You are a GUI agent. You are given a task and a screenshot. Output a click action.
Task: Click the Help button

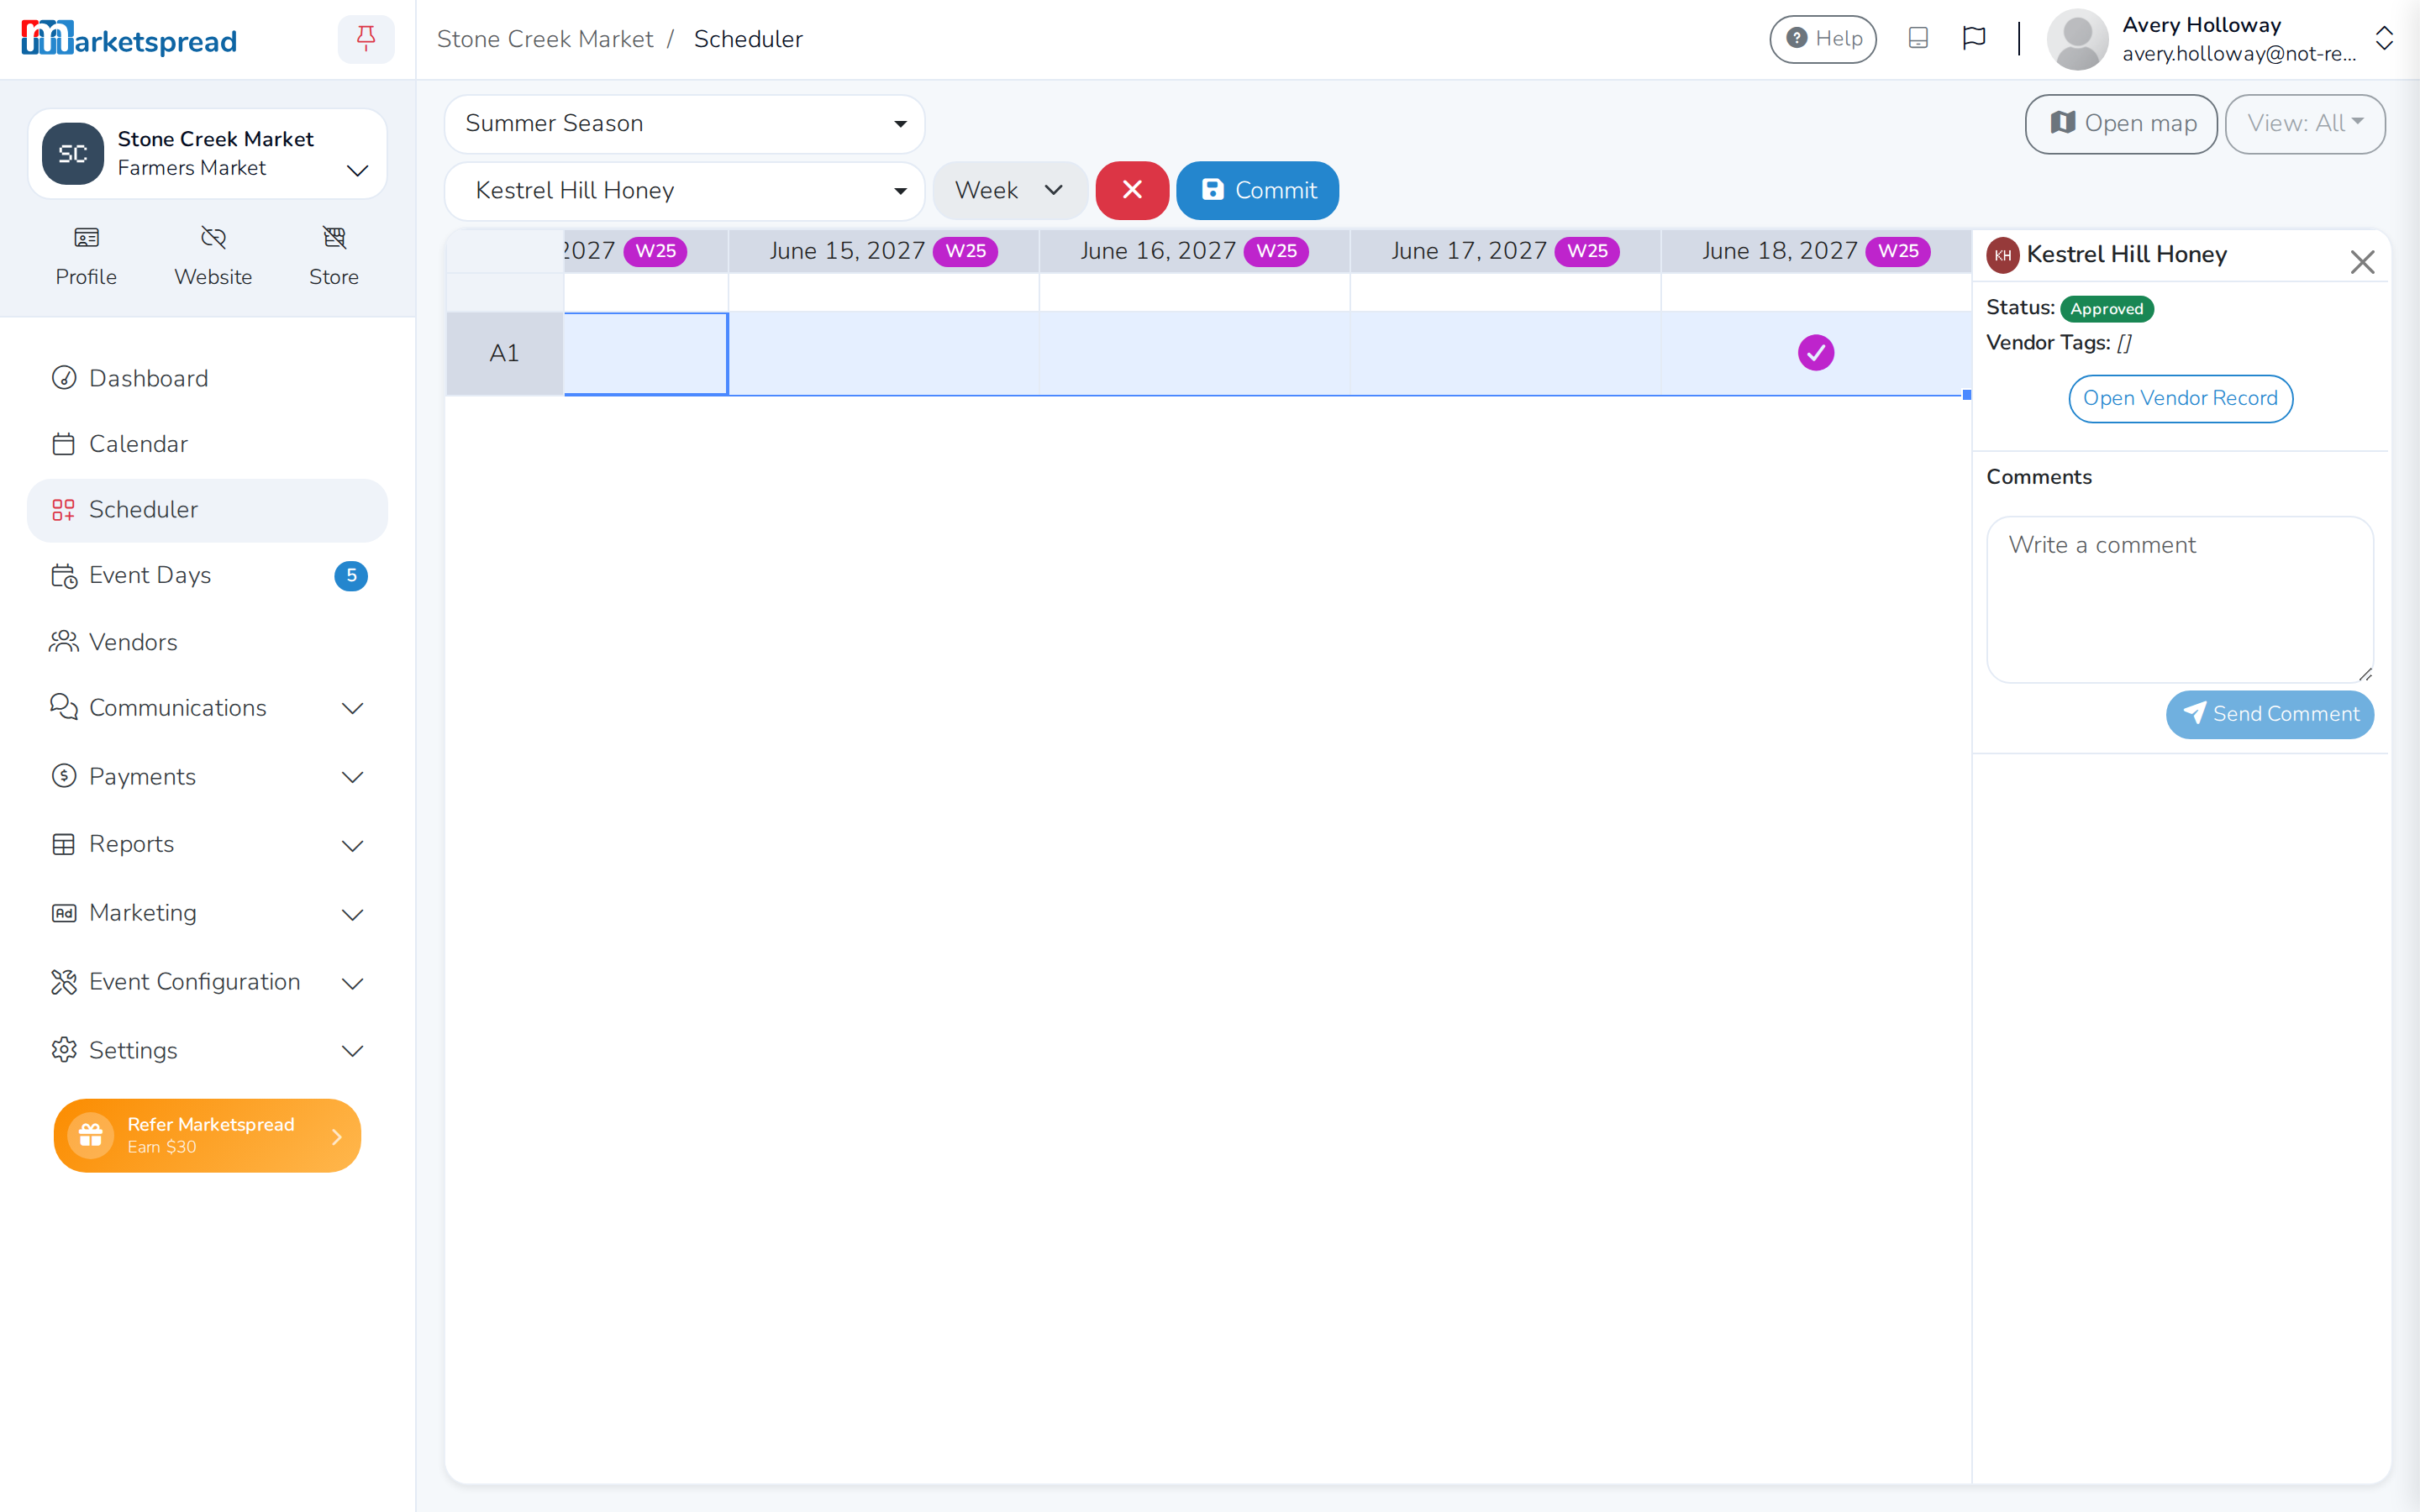point(1823,39)
